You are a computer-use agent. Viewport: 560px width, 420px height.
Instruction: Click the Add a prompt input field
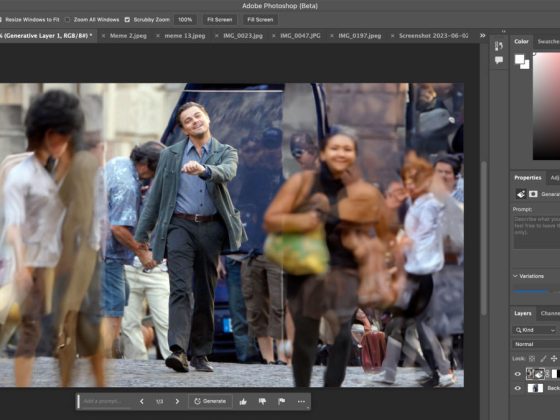107,401
